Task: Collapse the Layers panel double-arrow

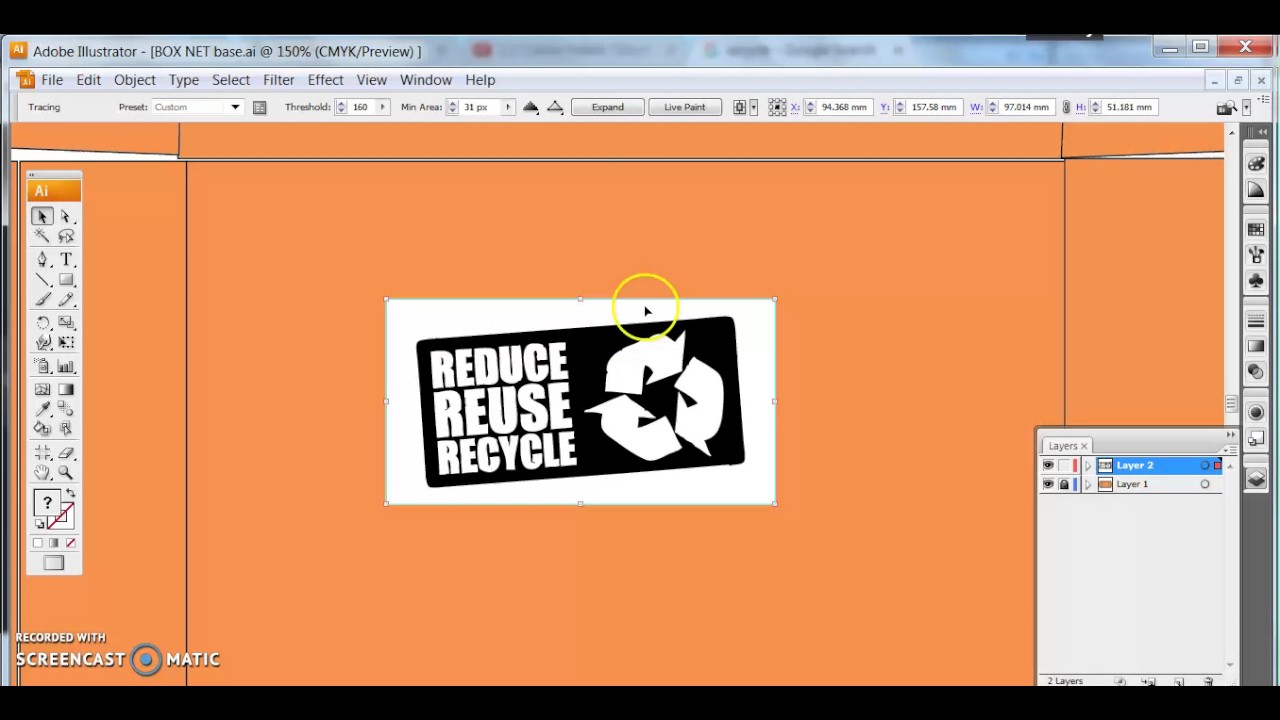Action: (x=1230, y=435)
